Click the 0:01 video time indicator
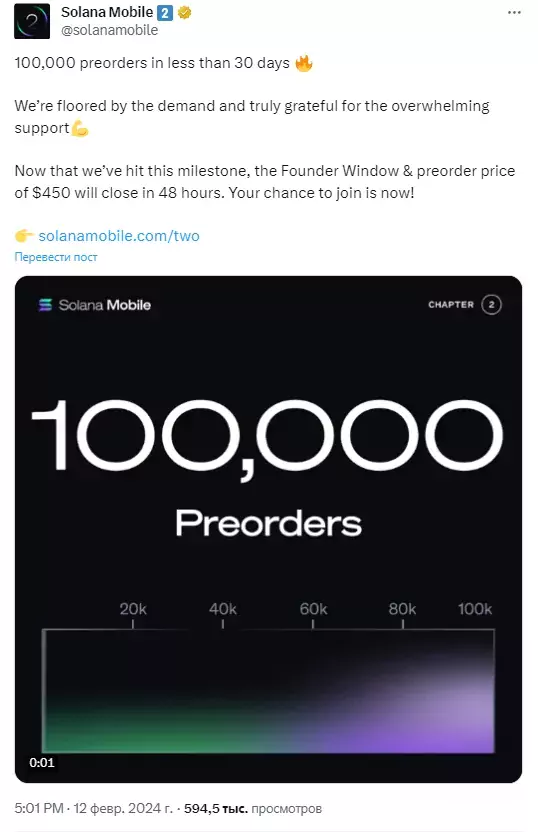Viewport: 538px width, 832px height. (41, 762)
